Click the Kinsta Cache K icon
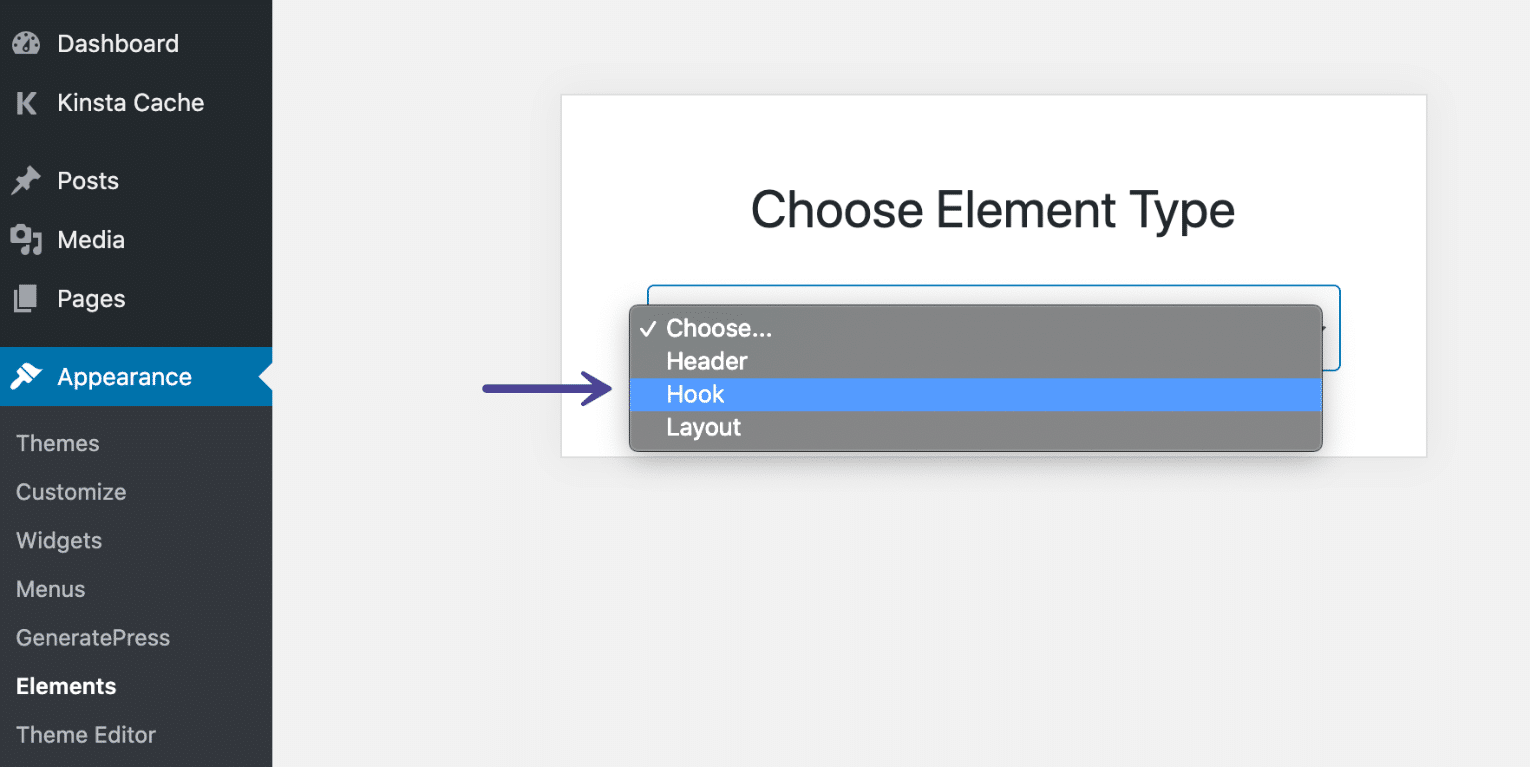This screenshot has width=1530, height=767. (x=25, y=102)
